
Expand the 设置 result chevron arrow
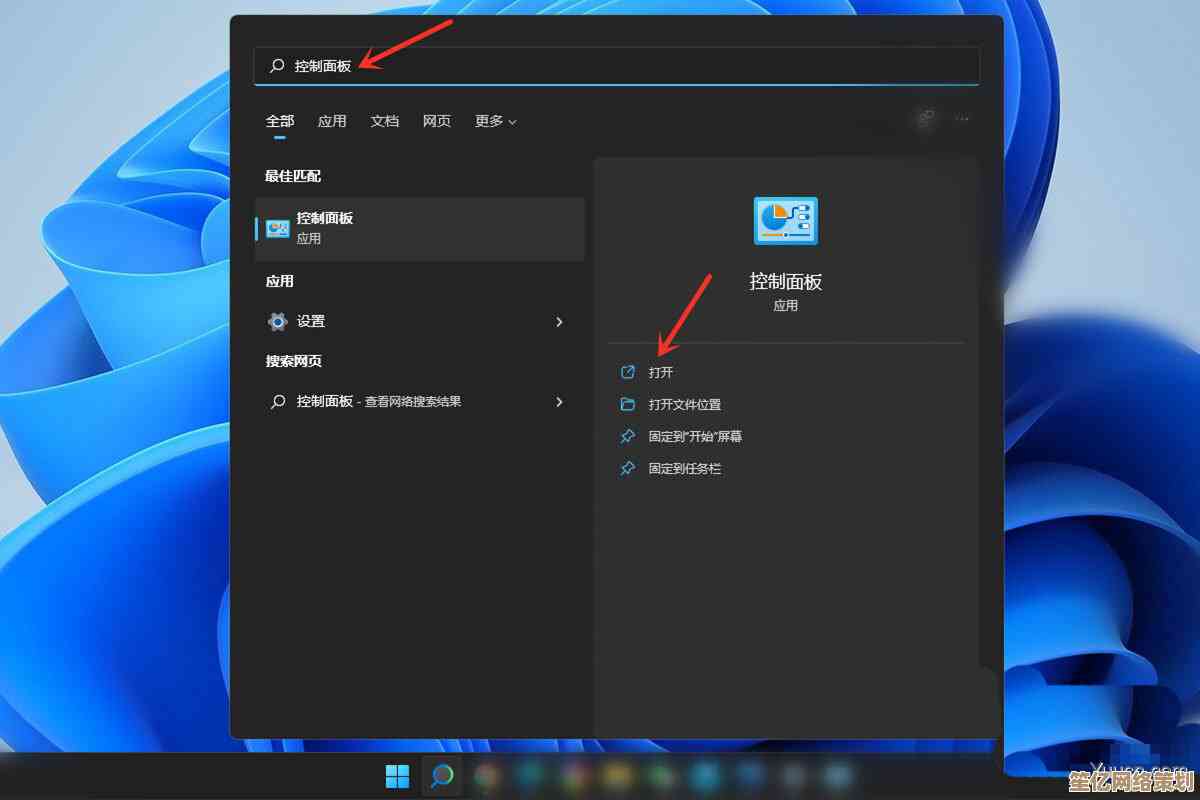[559, 321]
